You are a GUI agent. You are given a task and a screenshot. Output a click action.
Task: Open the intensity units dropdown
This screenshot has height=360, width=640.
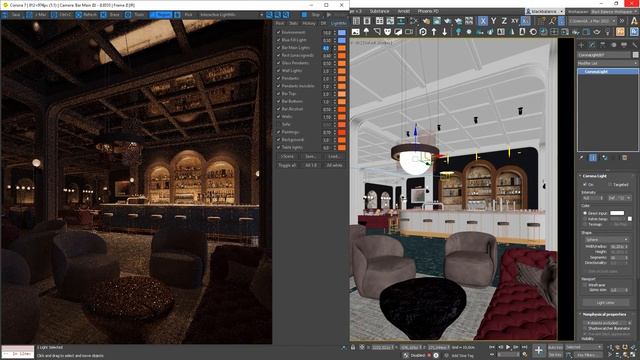620,198
